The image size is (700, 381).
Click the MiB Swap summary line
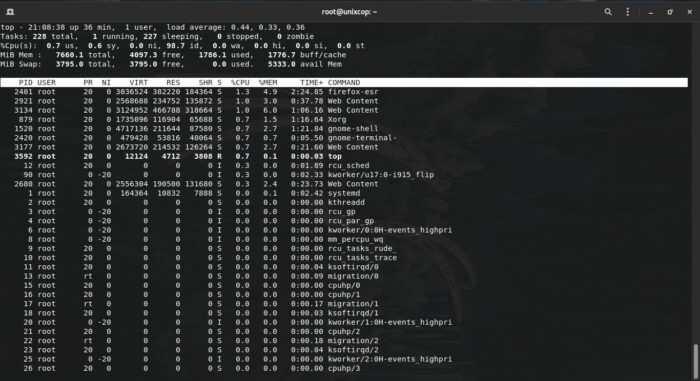click(x=171, y=64)
